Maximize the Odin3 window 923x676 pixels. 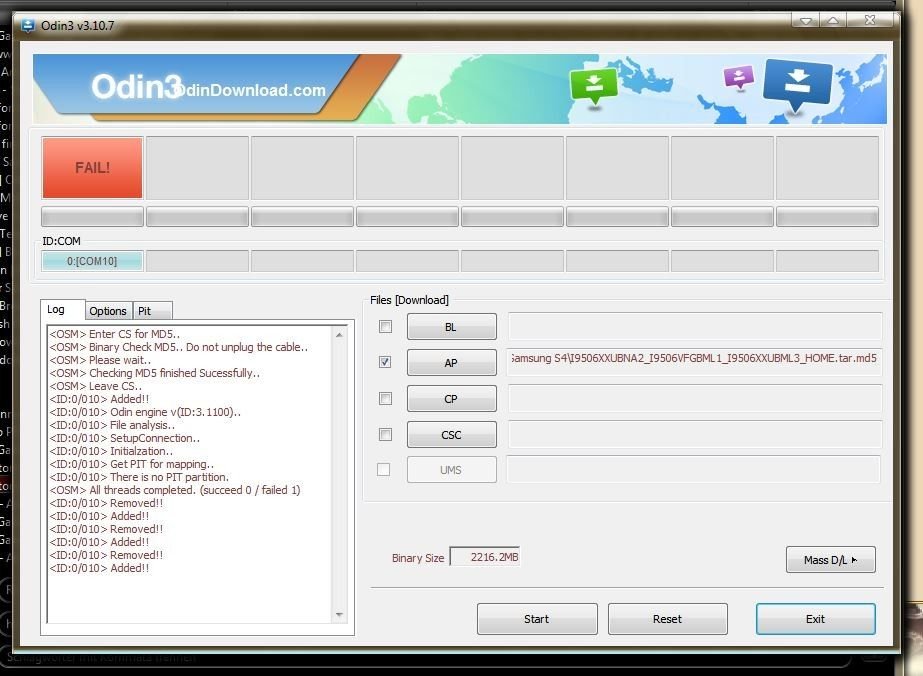tap(833, 21)
